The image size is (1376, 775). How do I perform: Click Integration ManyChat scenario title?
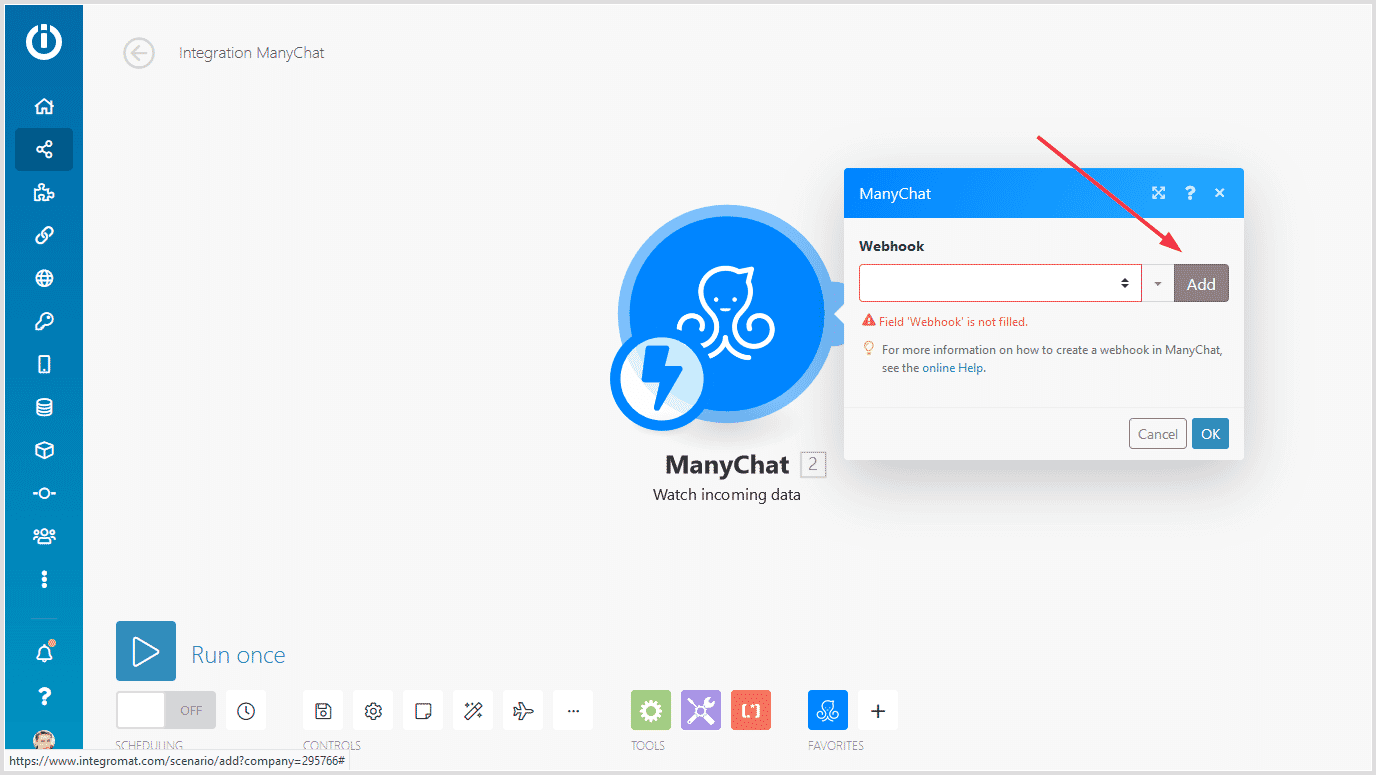point(252,53)
